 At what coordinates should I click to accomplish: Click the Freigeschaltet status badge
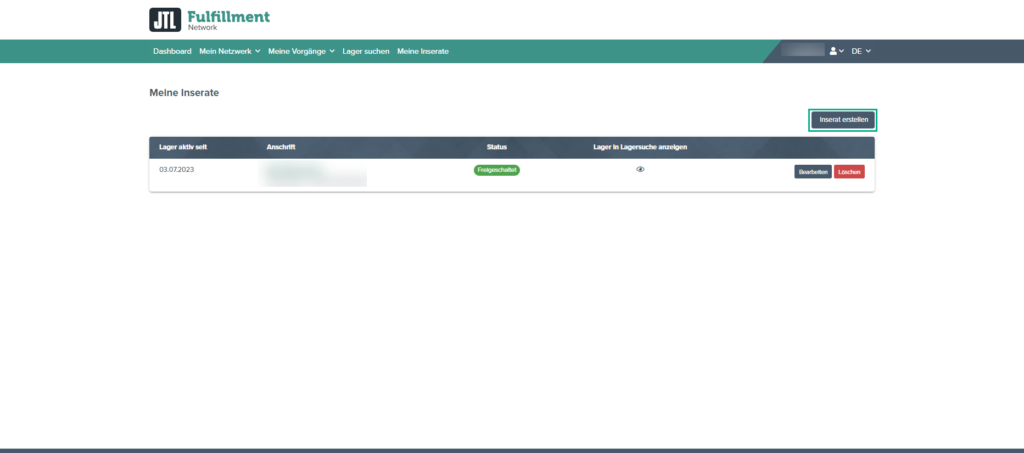pyautogui.click(x=496, y=170)
